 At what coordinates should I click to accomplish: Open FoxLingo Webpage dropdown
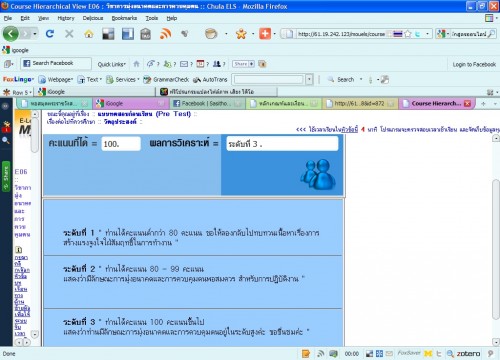point(55,79)
